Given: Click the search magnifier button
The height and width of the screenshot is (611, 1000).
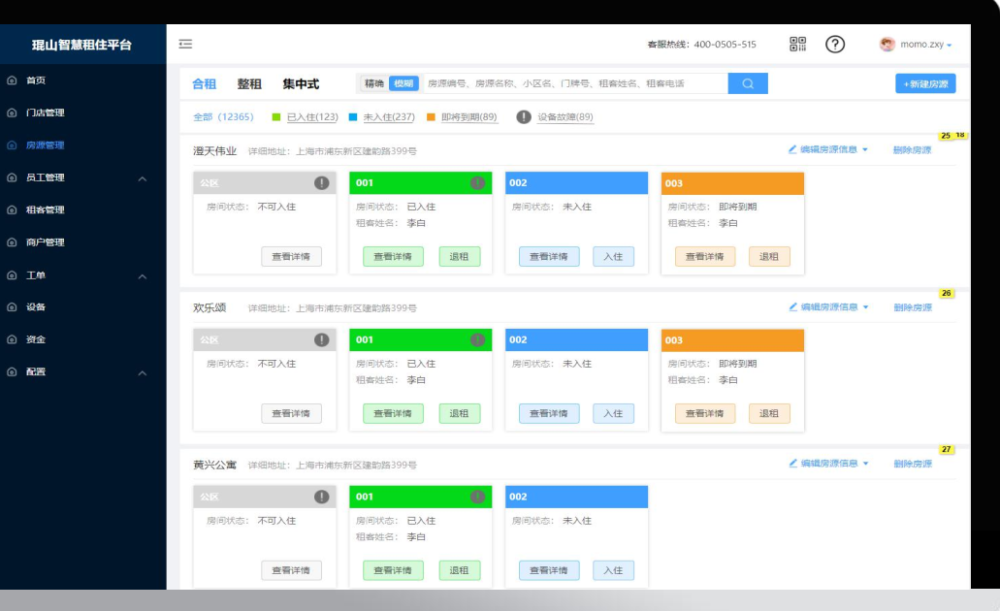Looking at the screenshot, I should pos(748,84).
